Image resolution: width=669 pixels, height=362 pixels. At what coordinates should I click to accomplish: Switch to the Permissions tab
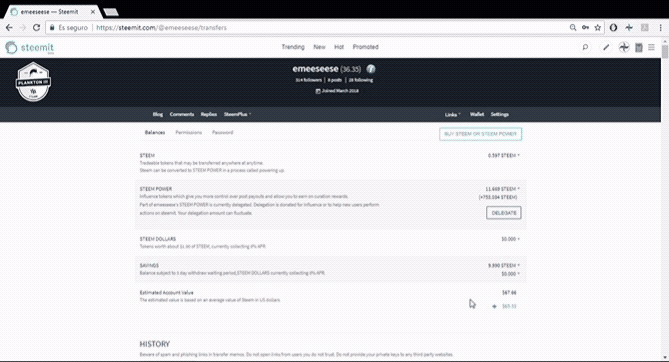click(189, 132)
